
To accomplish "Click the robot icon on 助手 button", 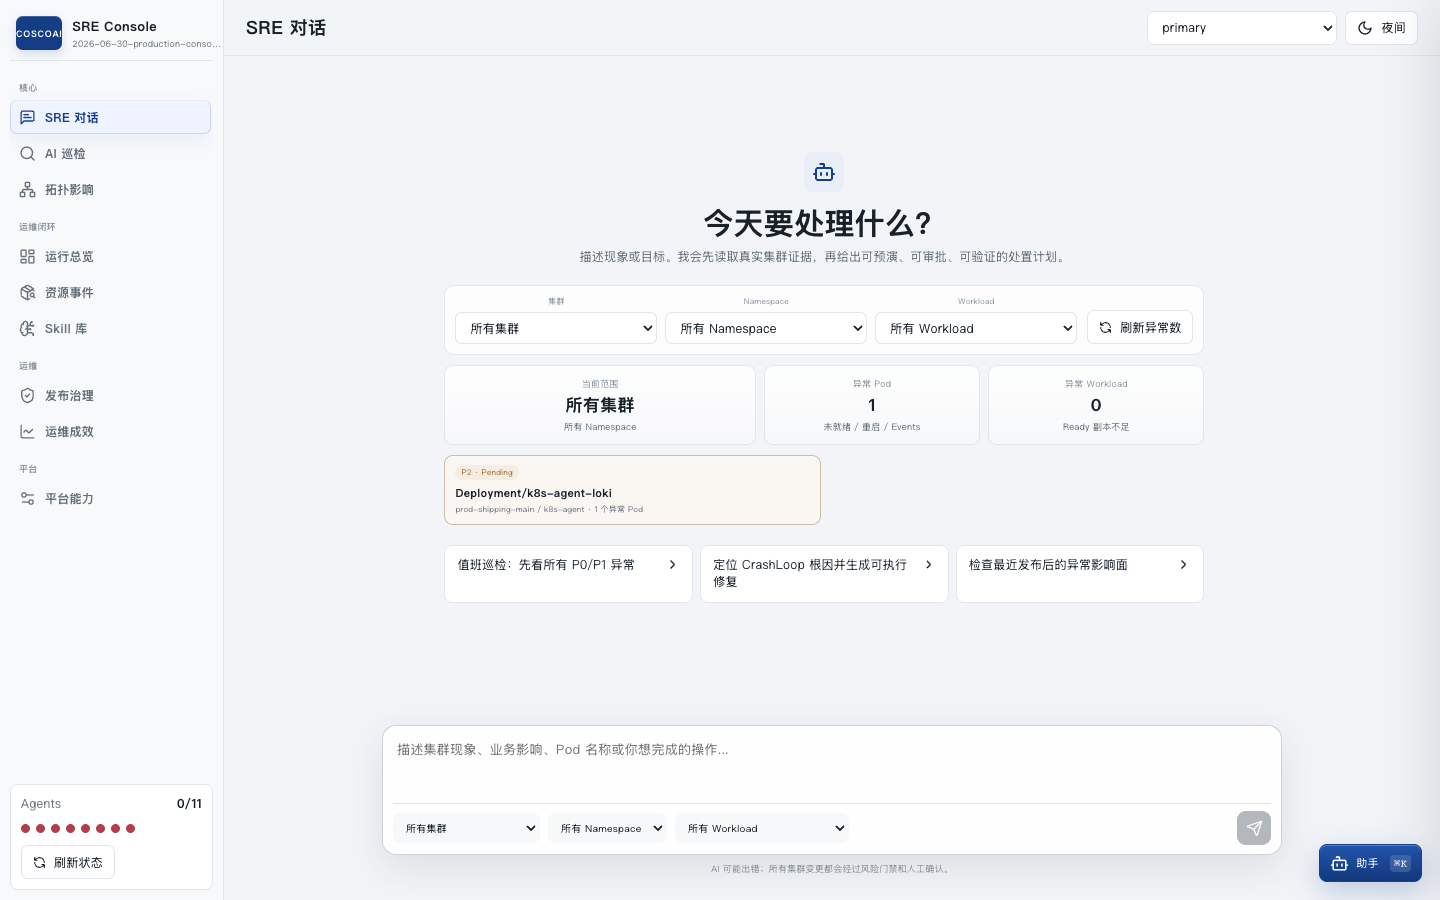I will point(1340,863).
